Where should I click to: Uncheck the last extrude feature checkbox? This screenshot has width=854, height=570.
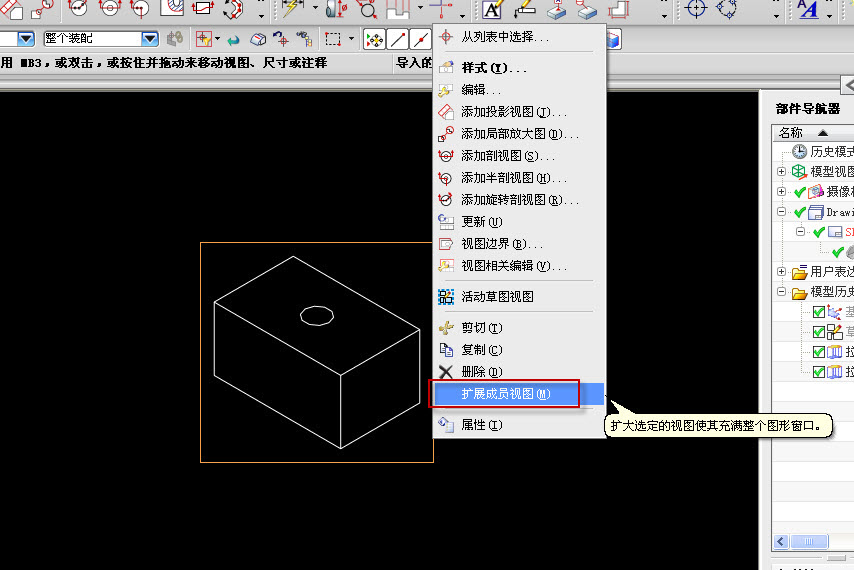point(818,372)
